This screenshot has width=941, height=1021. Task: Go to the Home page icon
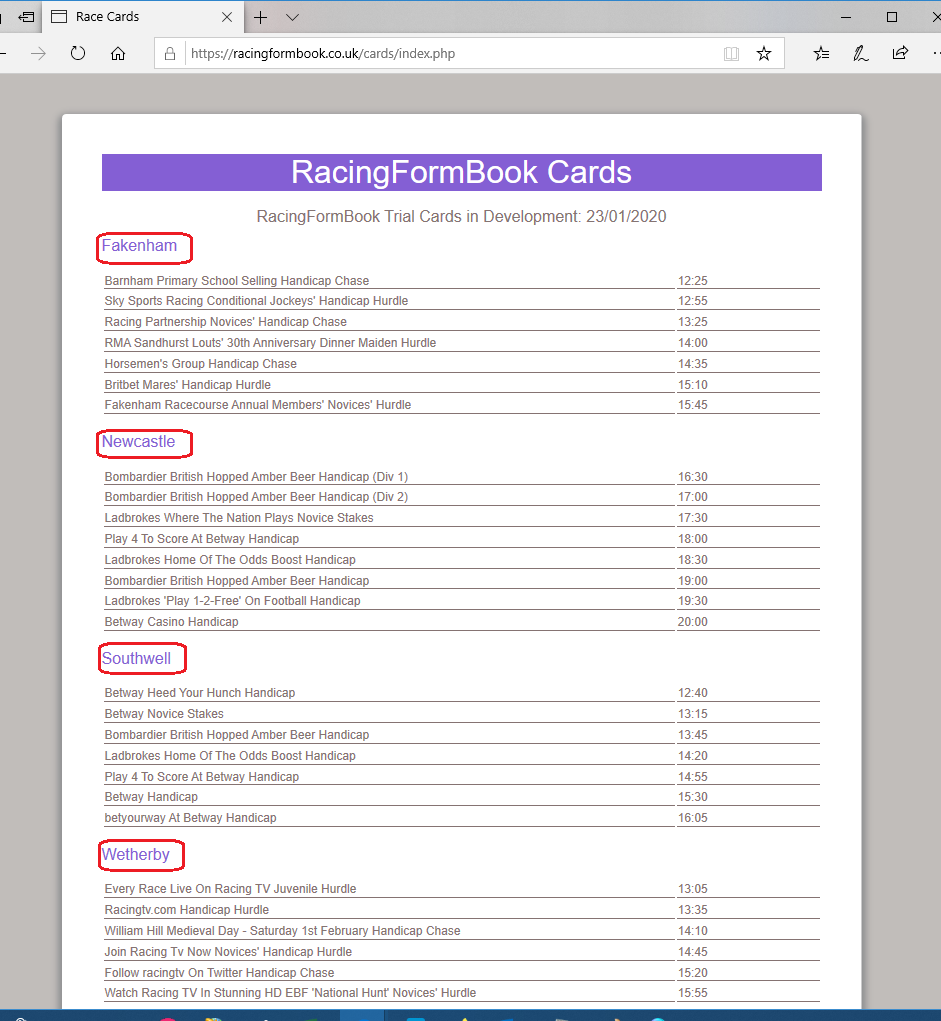(118, 53)
